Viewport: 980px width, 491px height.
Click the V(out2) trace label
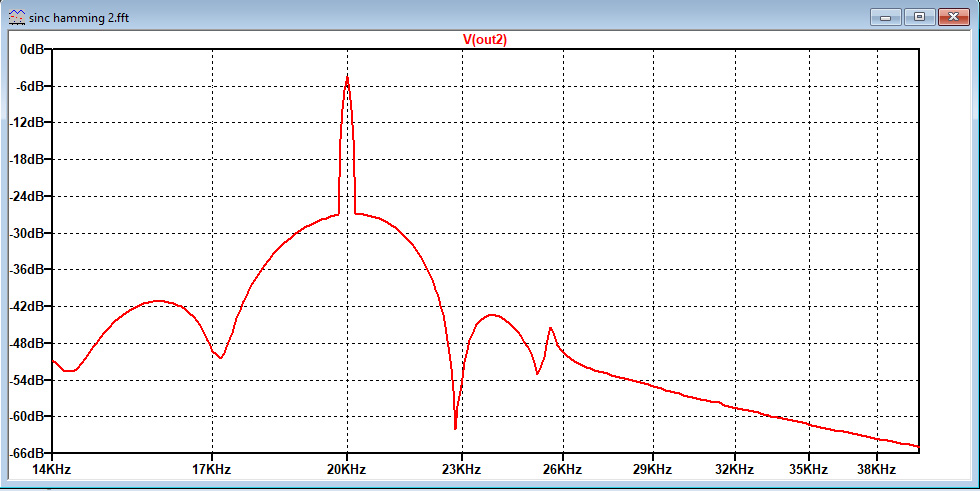point(484,39)
